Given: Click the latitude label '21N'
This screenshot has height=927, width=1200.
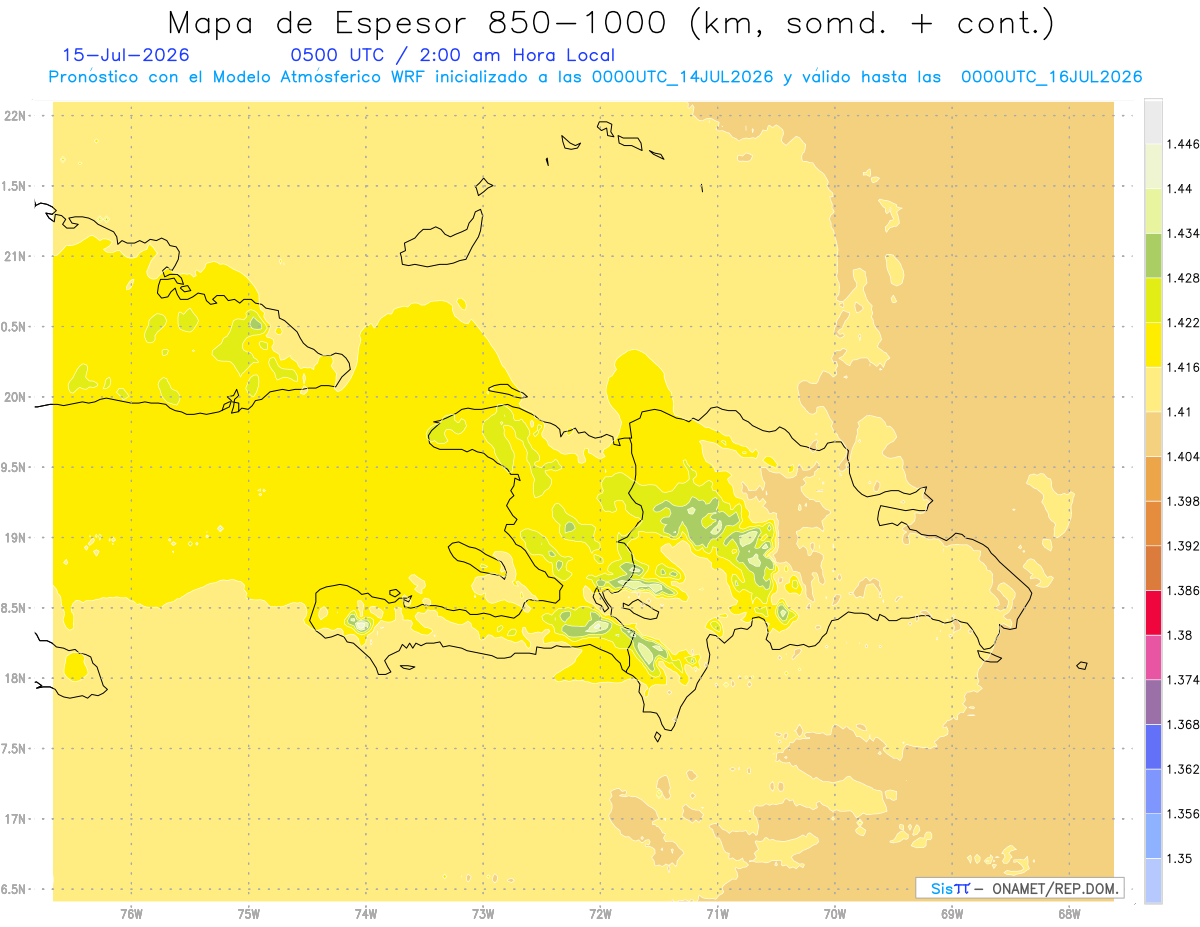Looking at the screenshot, I should pyautogui.click(x=17, y=256).
